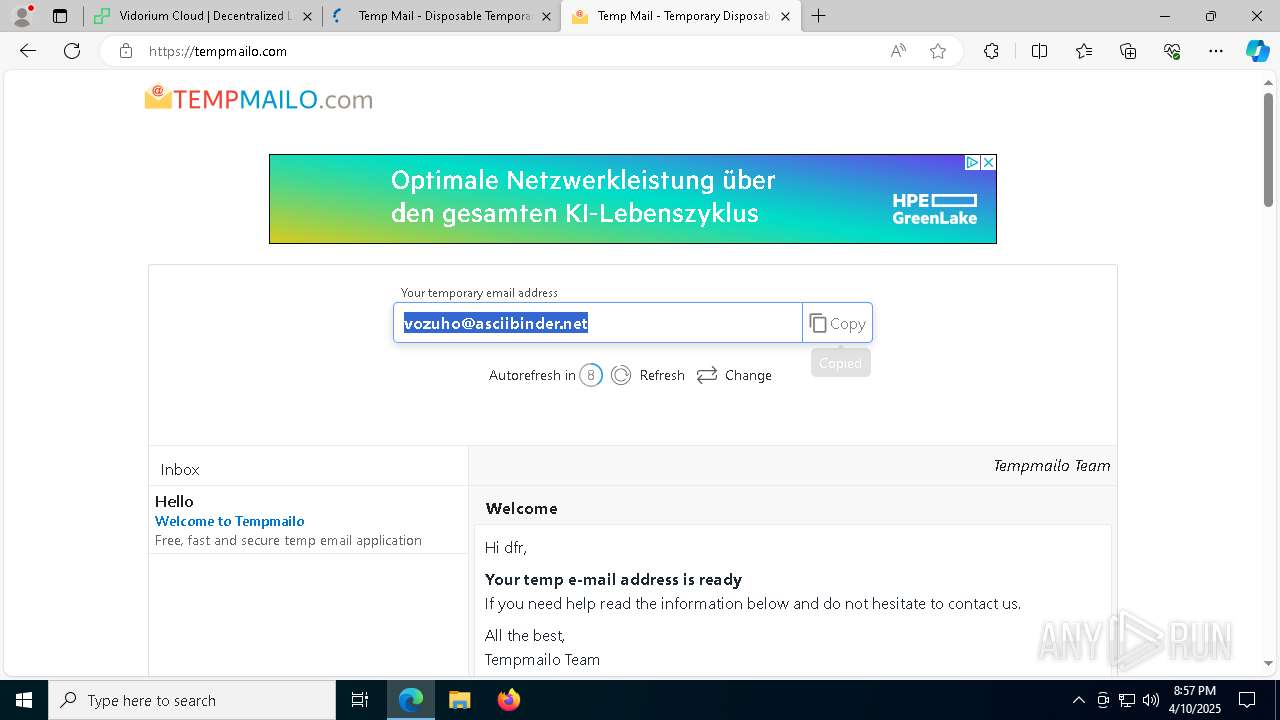
Task: Close the active Temp Mail tab
Action: 785,16
